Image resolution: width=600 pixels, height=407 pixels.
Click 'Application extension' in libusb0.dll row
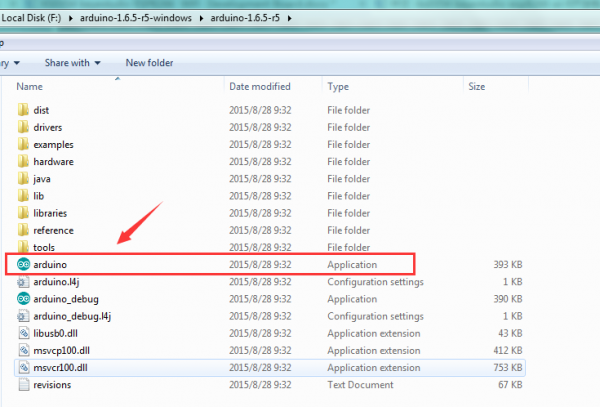373,334
